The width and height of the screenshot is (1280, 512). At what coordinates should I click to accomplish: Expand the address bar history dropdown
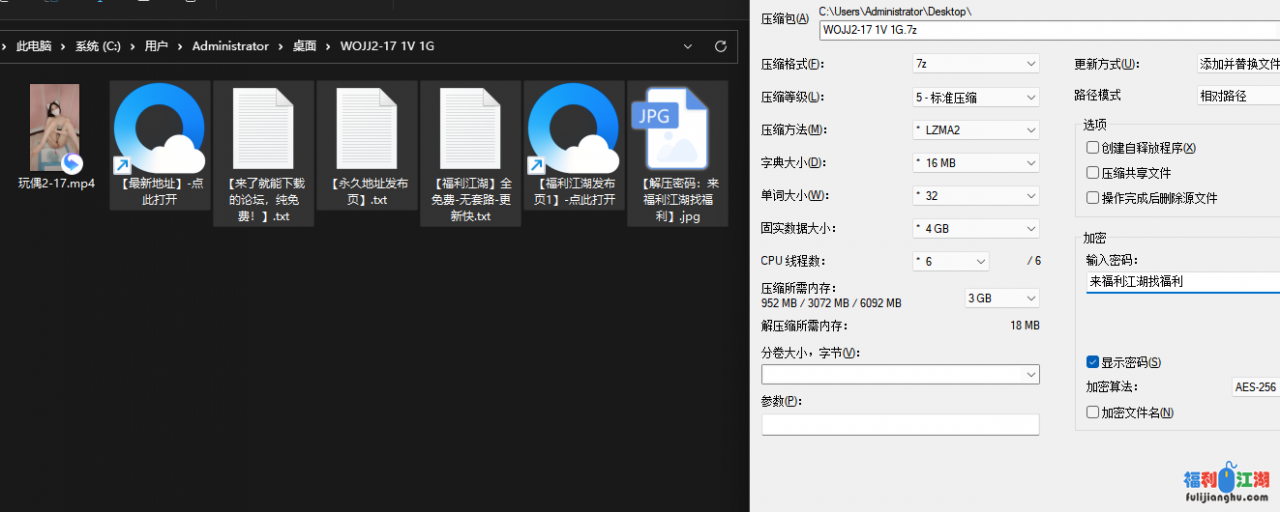pyautogui.click(x=687, y=46)
